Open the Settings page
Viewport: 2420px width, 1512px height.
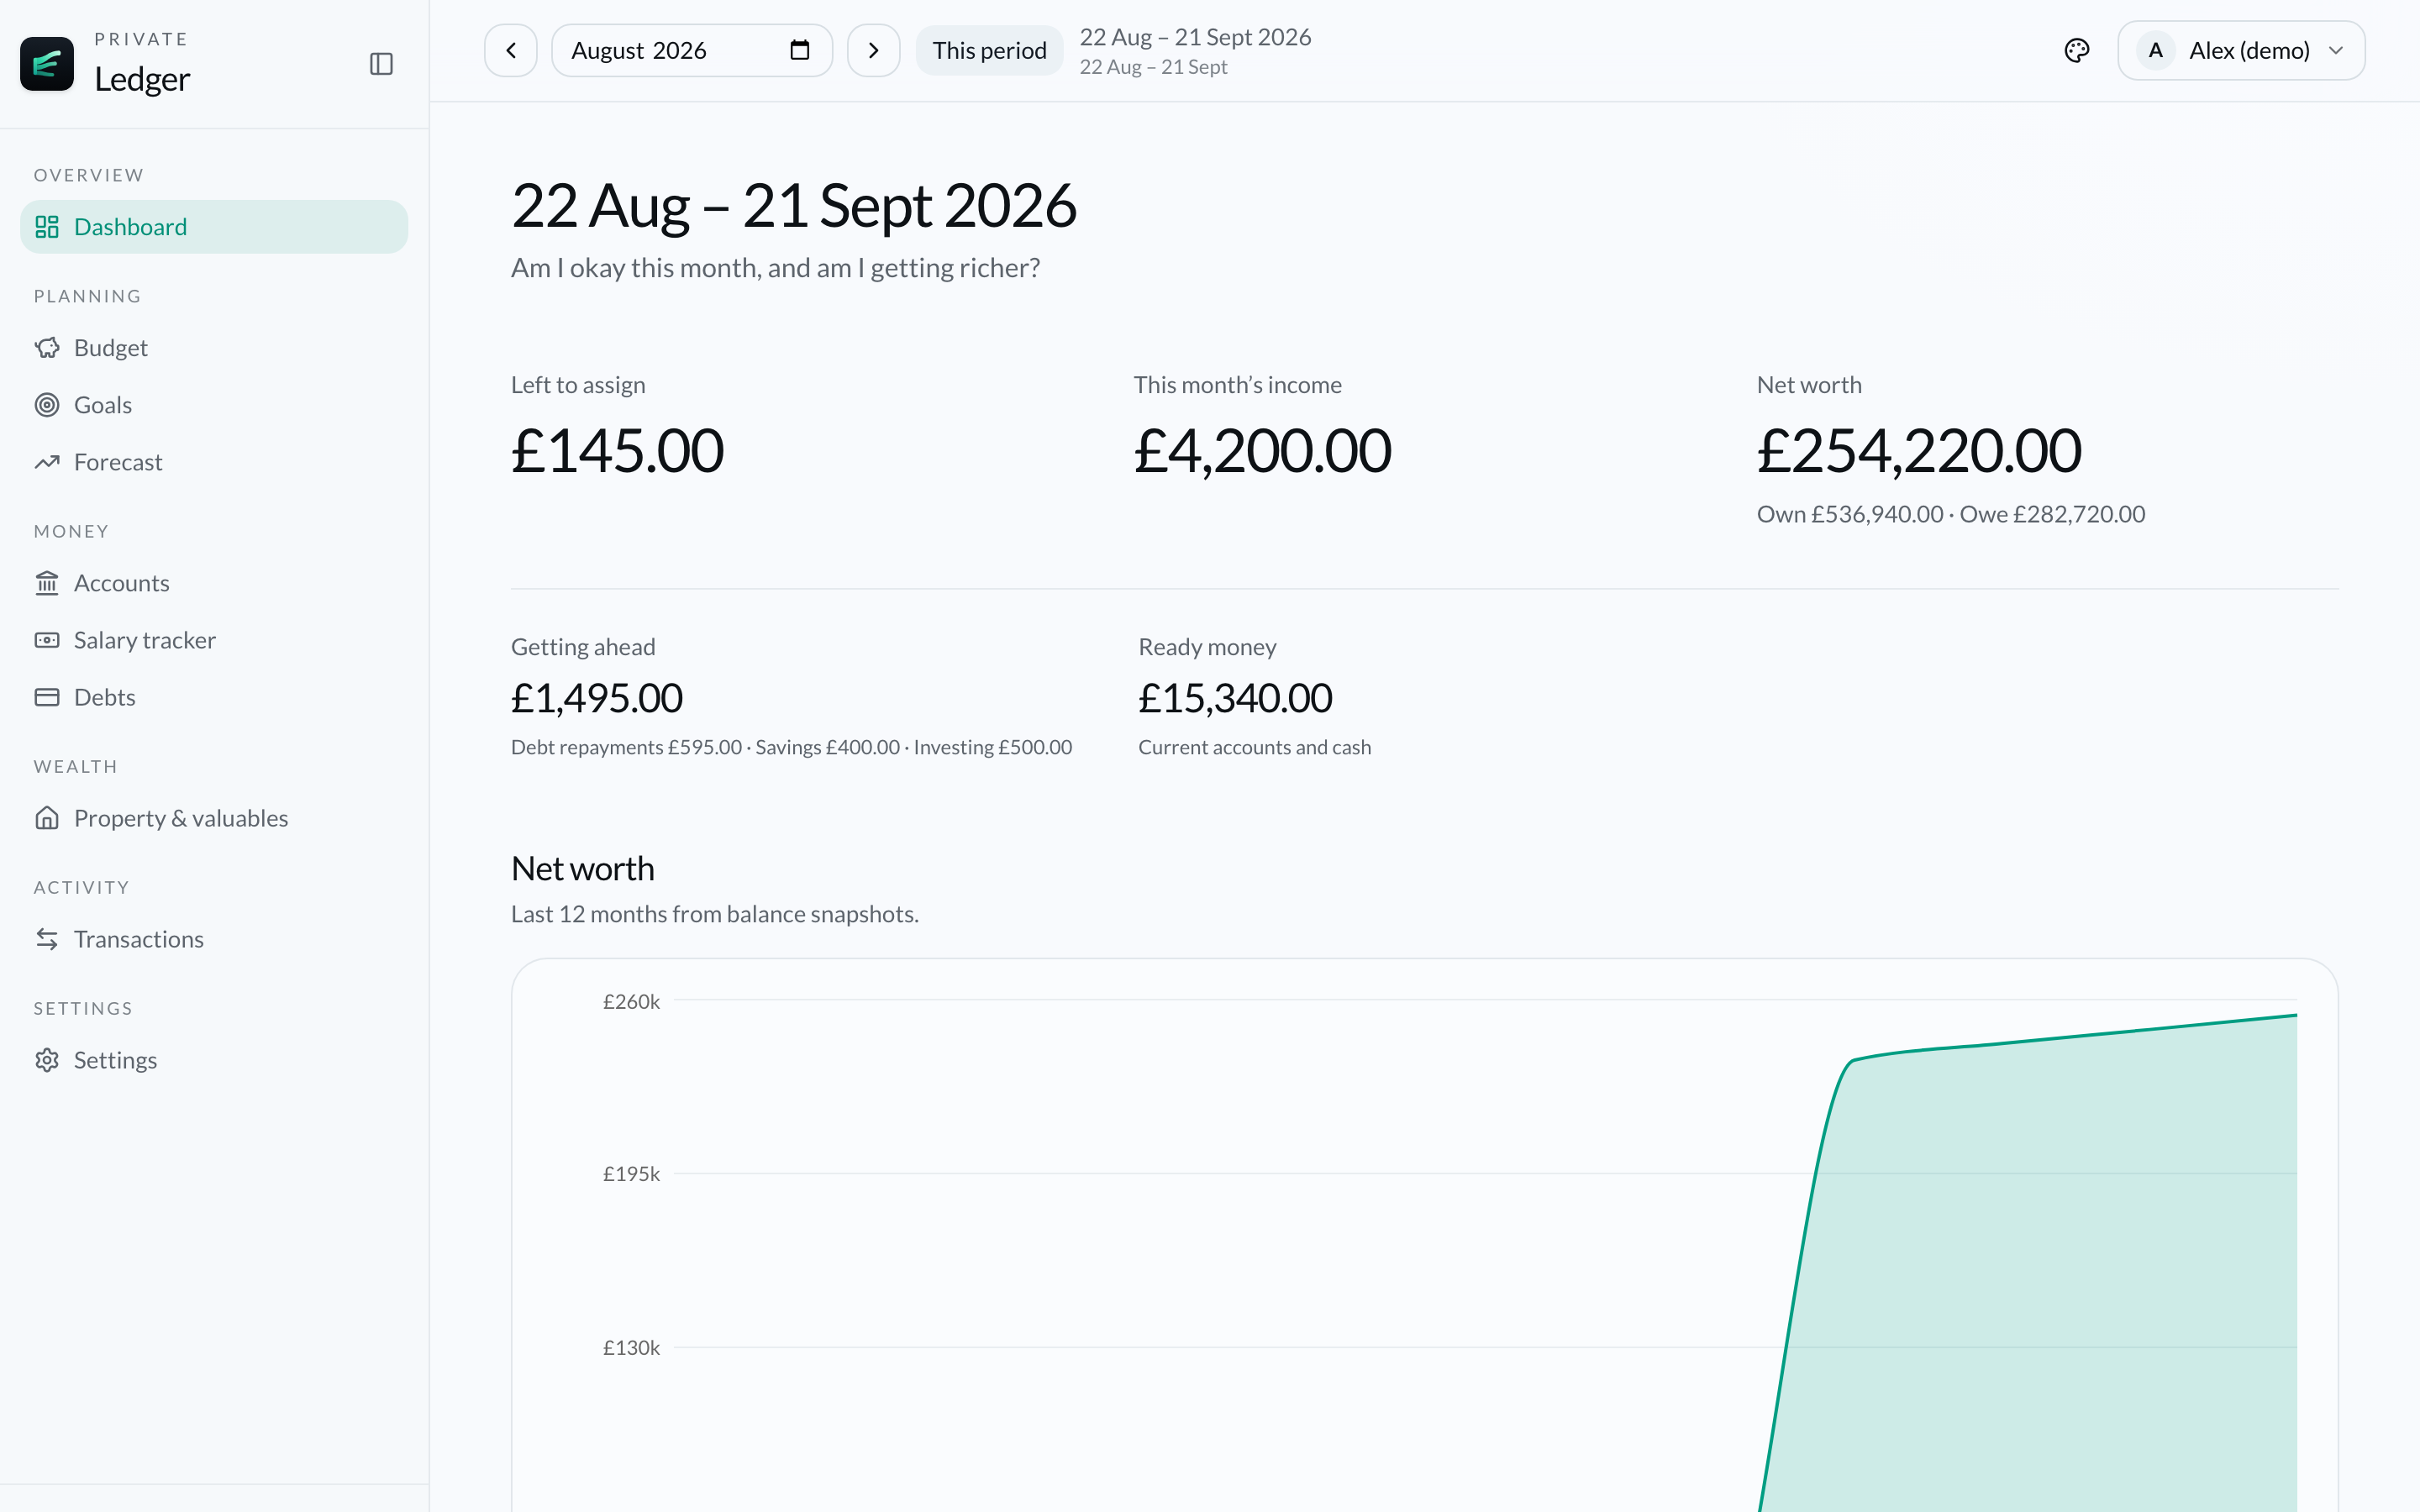(214, 1060)
